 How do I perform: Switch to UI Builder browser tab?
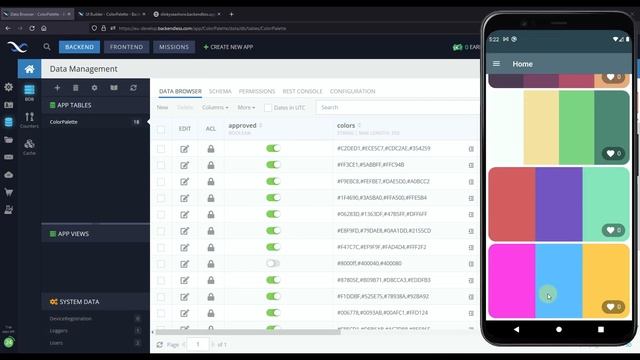[x=112, y=14]
